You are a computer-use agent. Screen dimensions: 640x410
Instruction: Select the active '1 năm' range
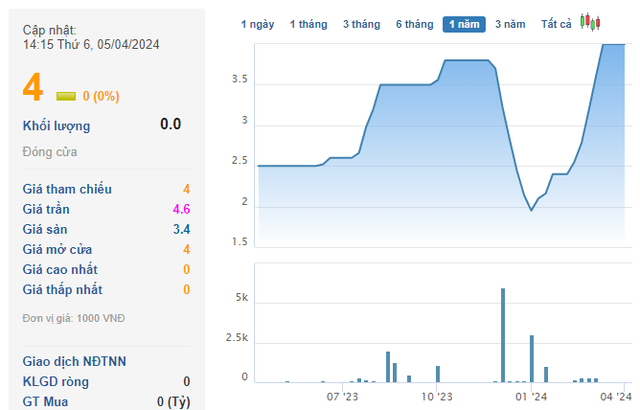[465, 24]
